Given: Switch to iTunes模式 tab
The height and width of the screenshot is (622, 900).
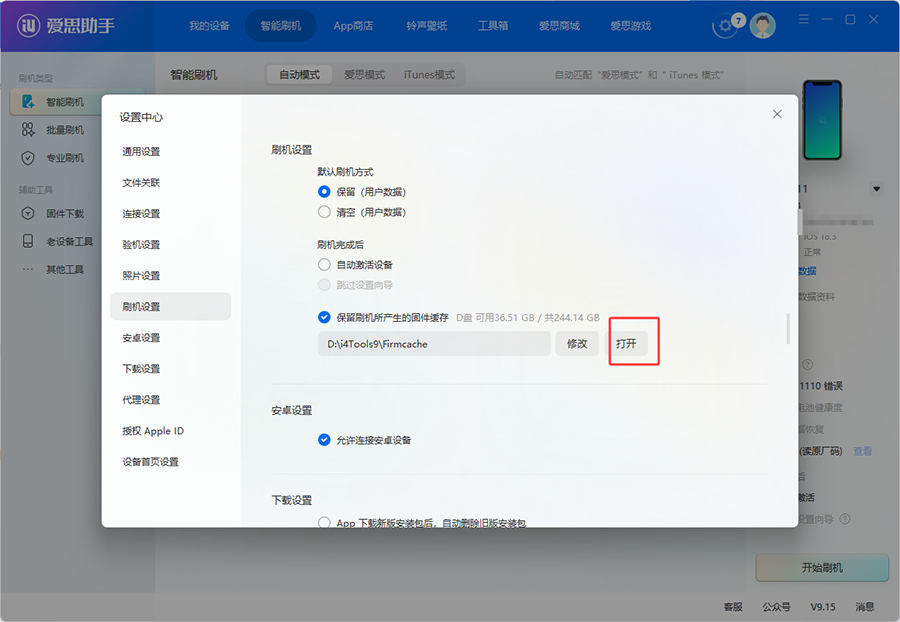Looking at the screenshot, I should point(429,75).
